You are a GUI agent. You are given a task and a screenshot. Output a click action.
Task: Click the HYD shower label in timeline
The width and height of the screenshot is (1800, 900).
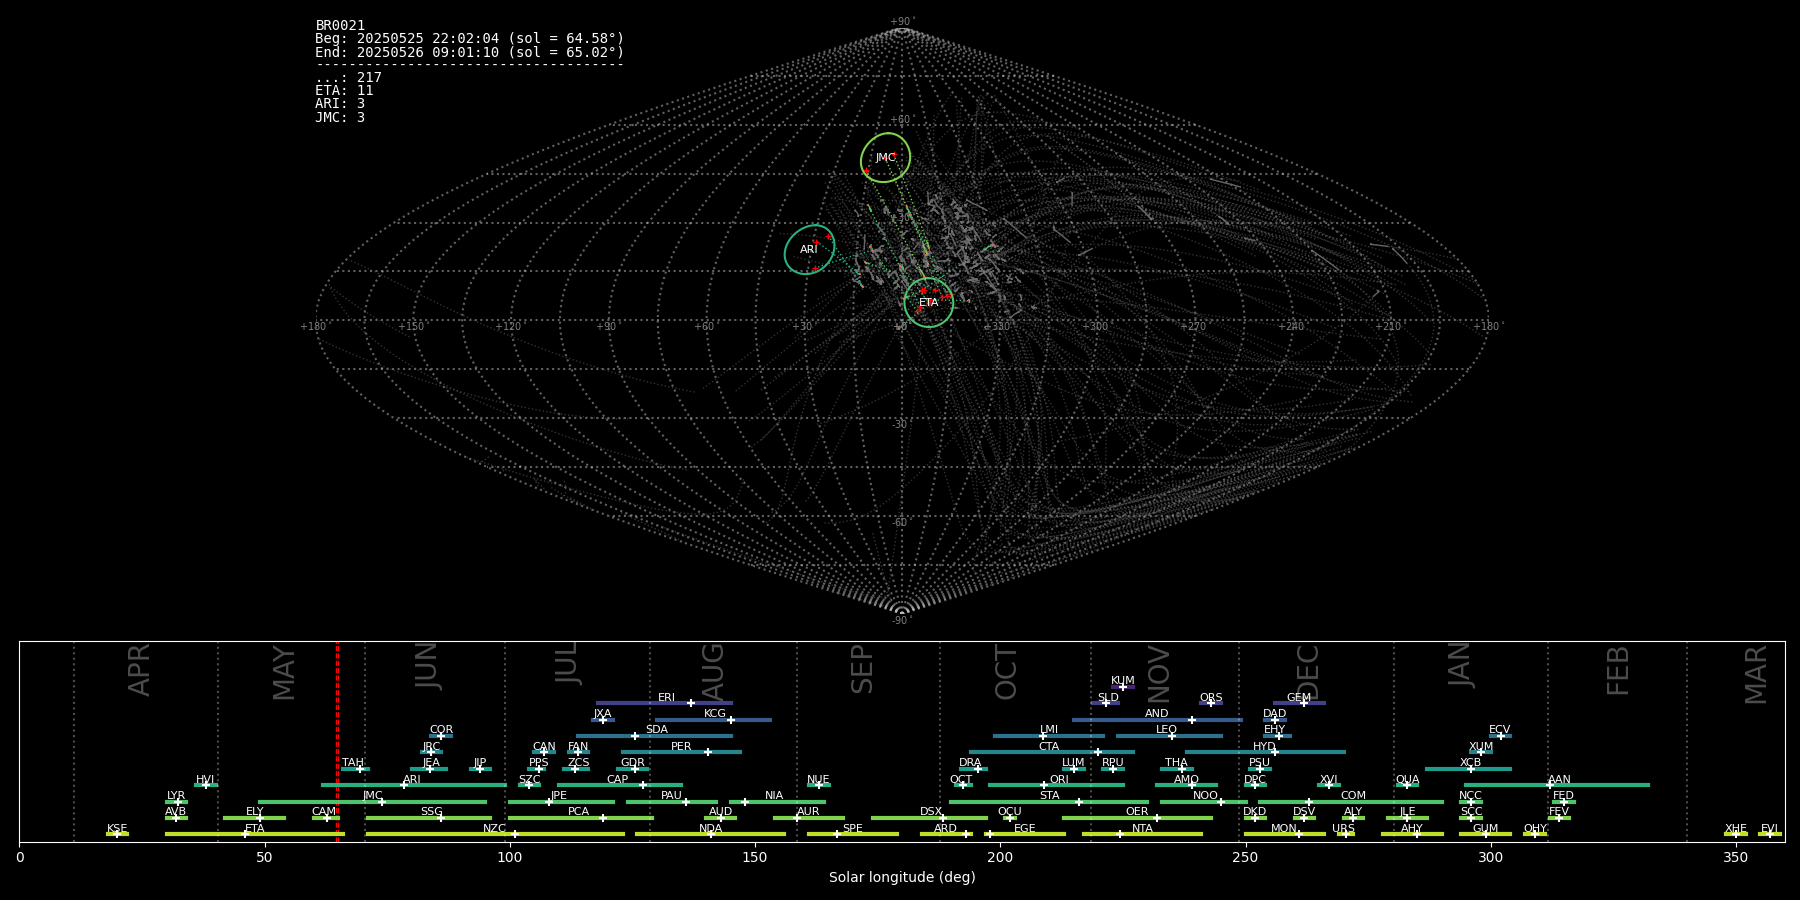(1264, 747)
